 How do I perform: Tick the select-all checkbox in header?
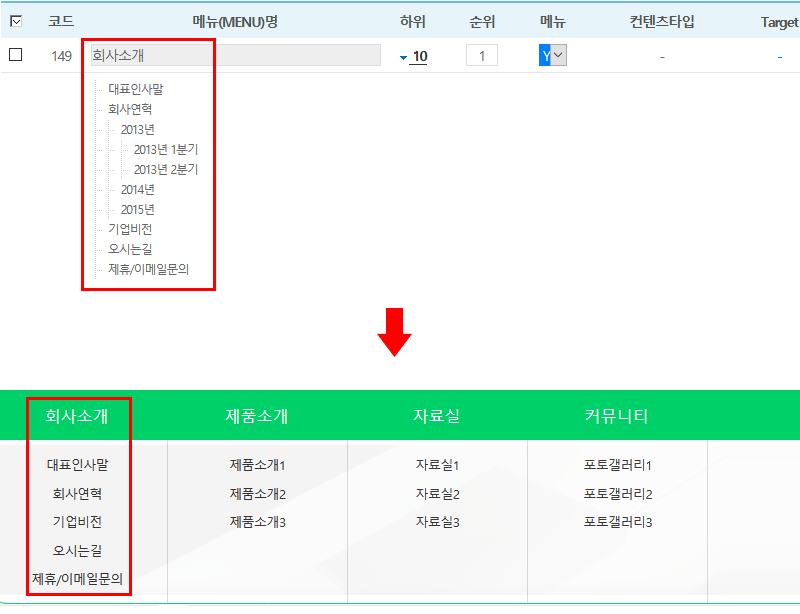(16, 21)
